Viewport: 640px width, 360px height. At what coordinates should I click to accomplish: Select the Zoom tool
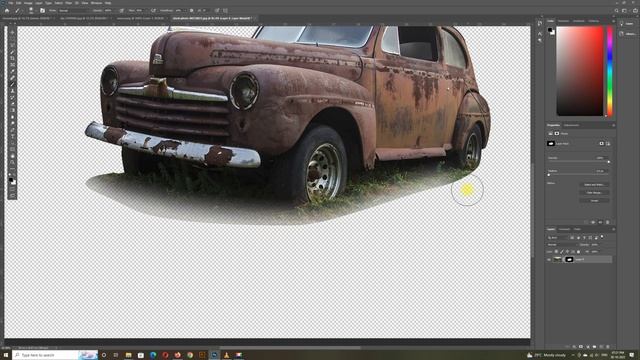coord(12,163)
